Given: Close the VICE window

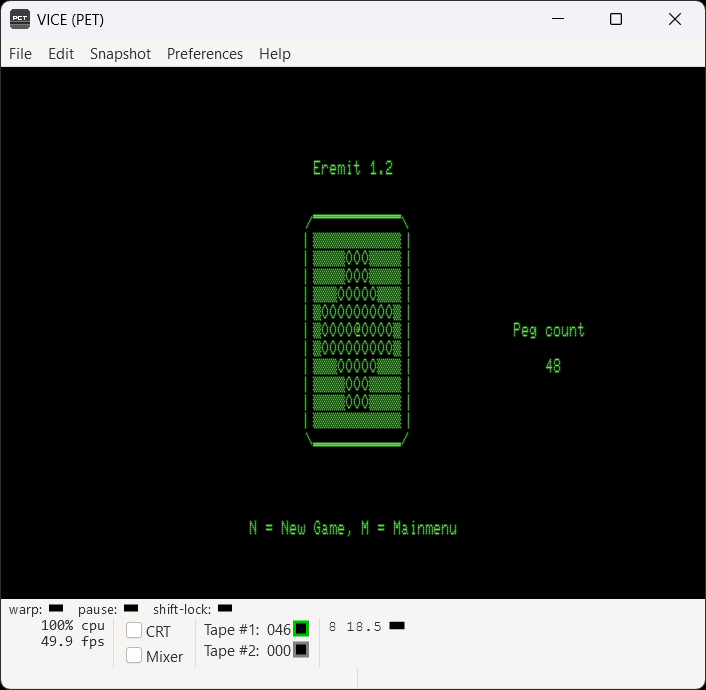Looking at the screenshot, I should 674,19.
